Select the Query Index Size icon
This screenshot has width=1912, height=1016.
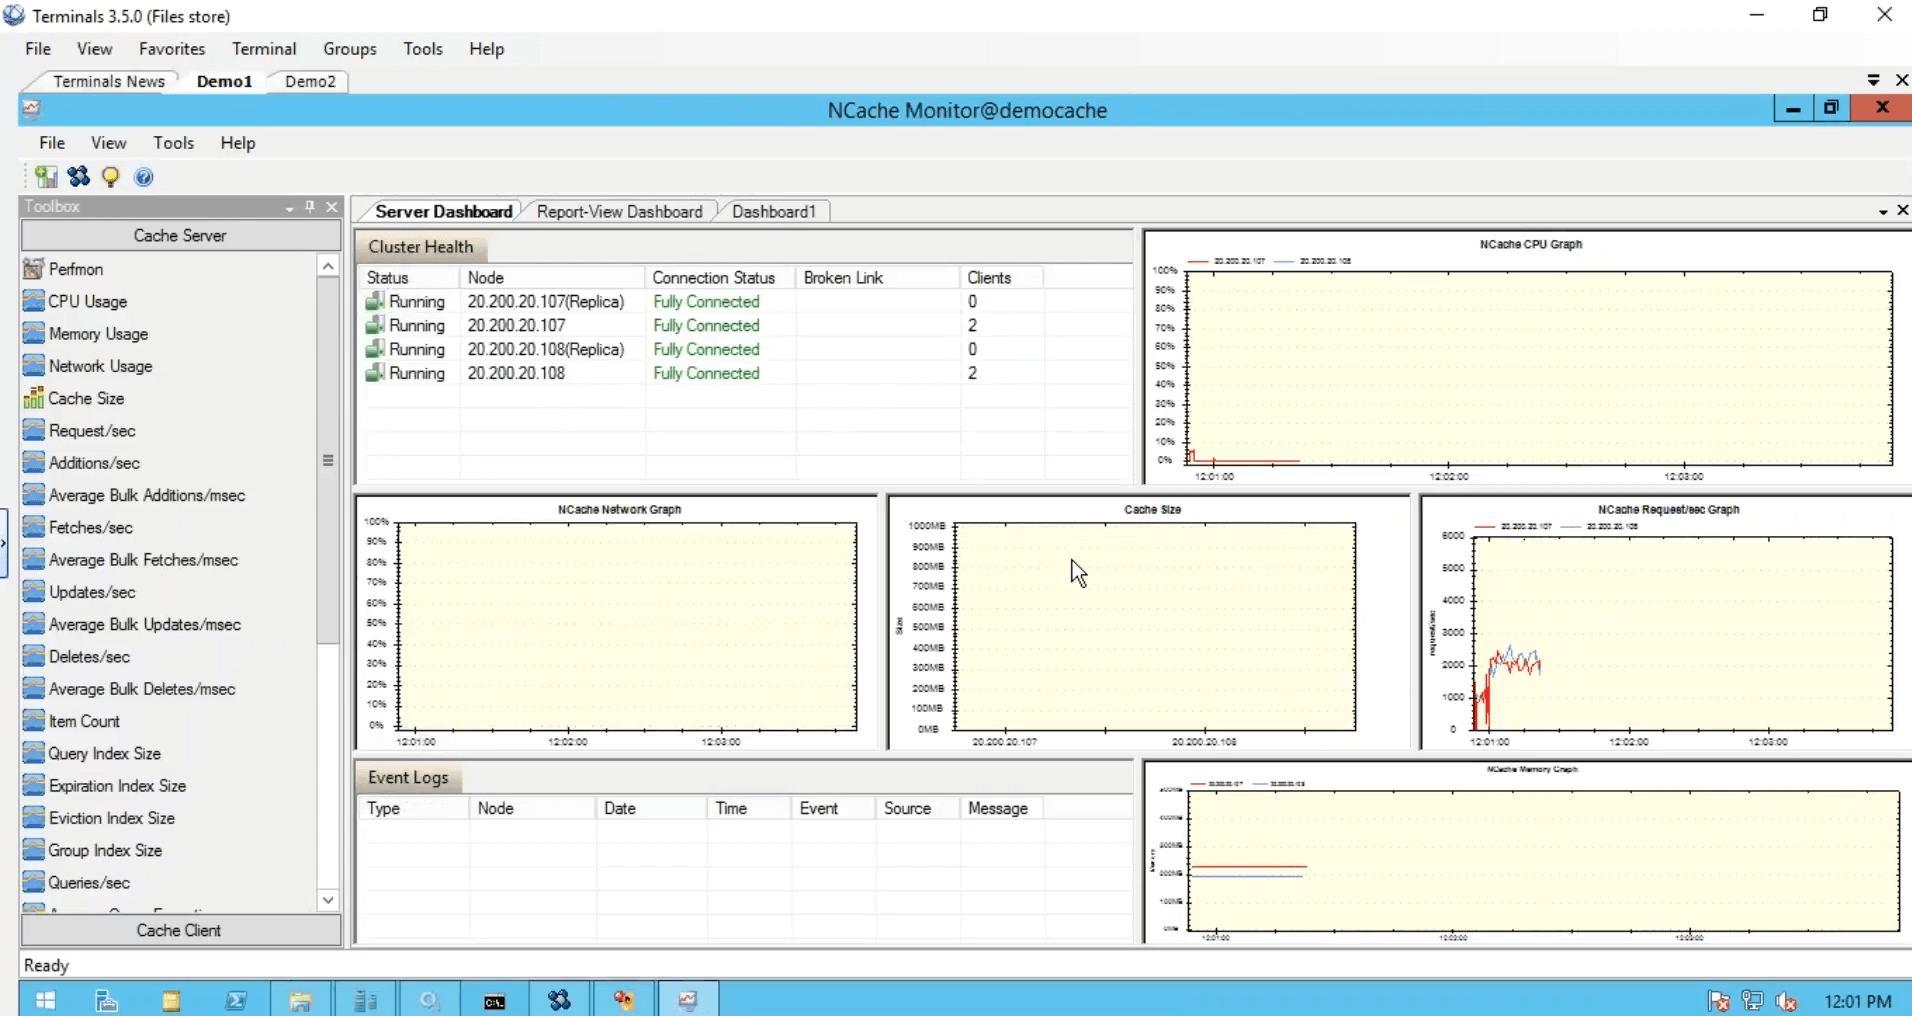[33, 753]
